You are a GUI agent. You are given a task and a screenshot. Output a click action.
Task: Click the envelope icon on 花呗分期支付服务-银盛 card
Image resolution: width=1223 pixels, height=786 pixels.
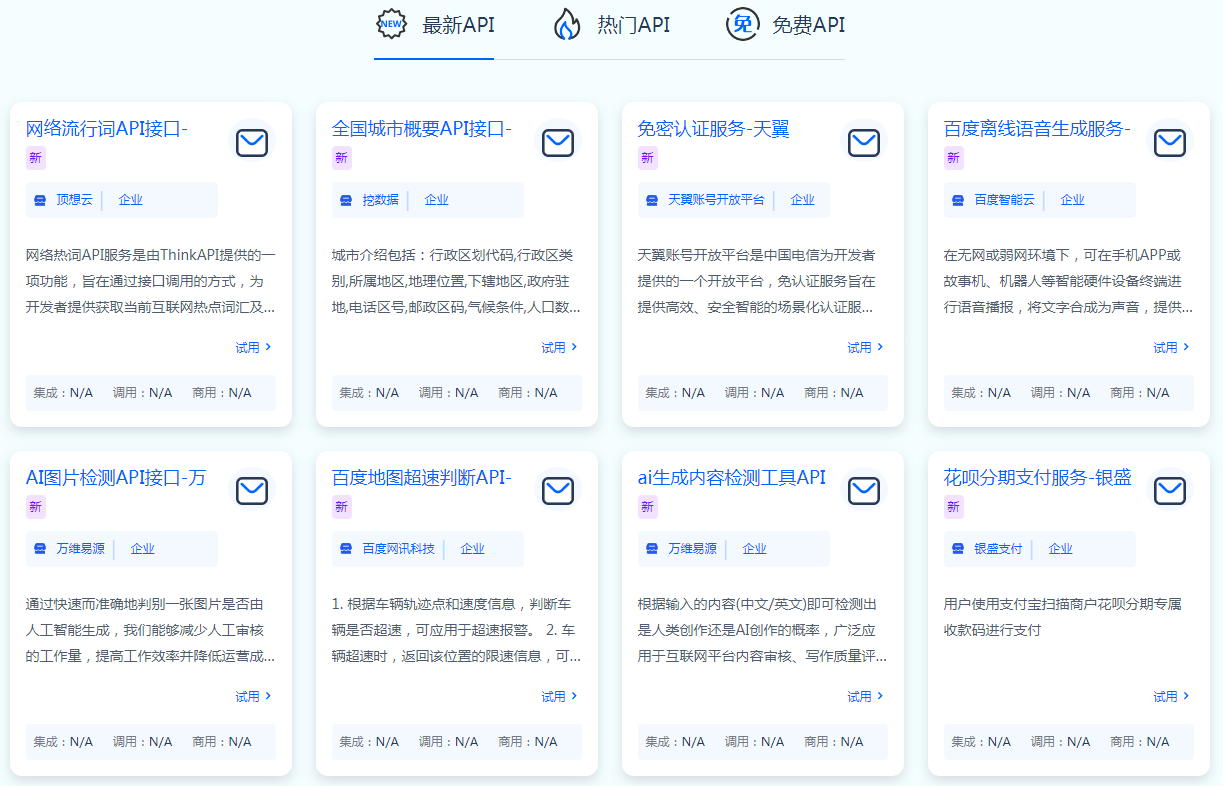1169,491
